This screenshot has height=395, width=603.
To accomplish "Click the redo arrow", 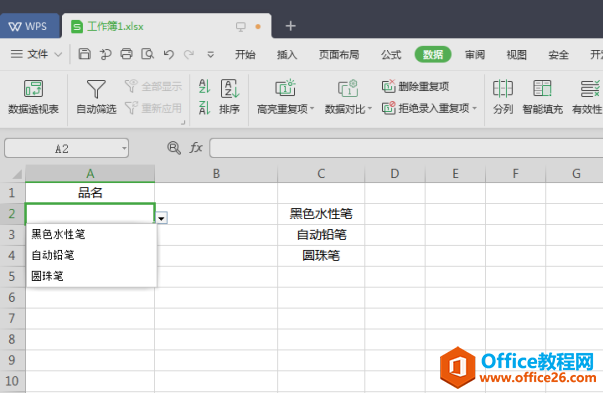I will coord(189,54).
